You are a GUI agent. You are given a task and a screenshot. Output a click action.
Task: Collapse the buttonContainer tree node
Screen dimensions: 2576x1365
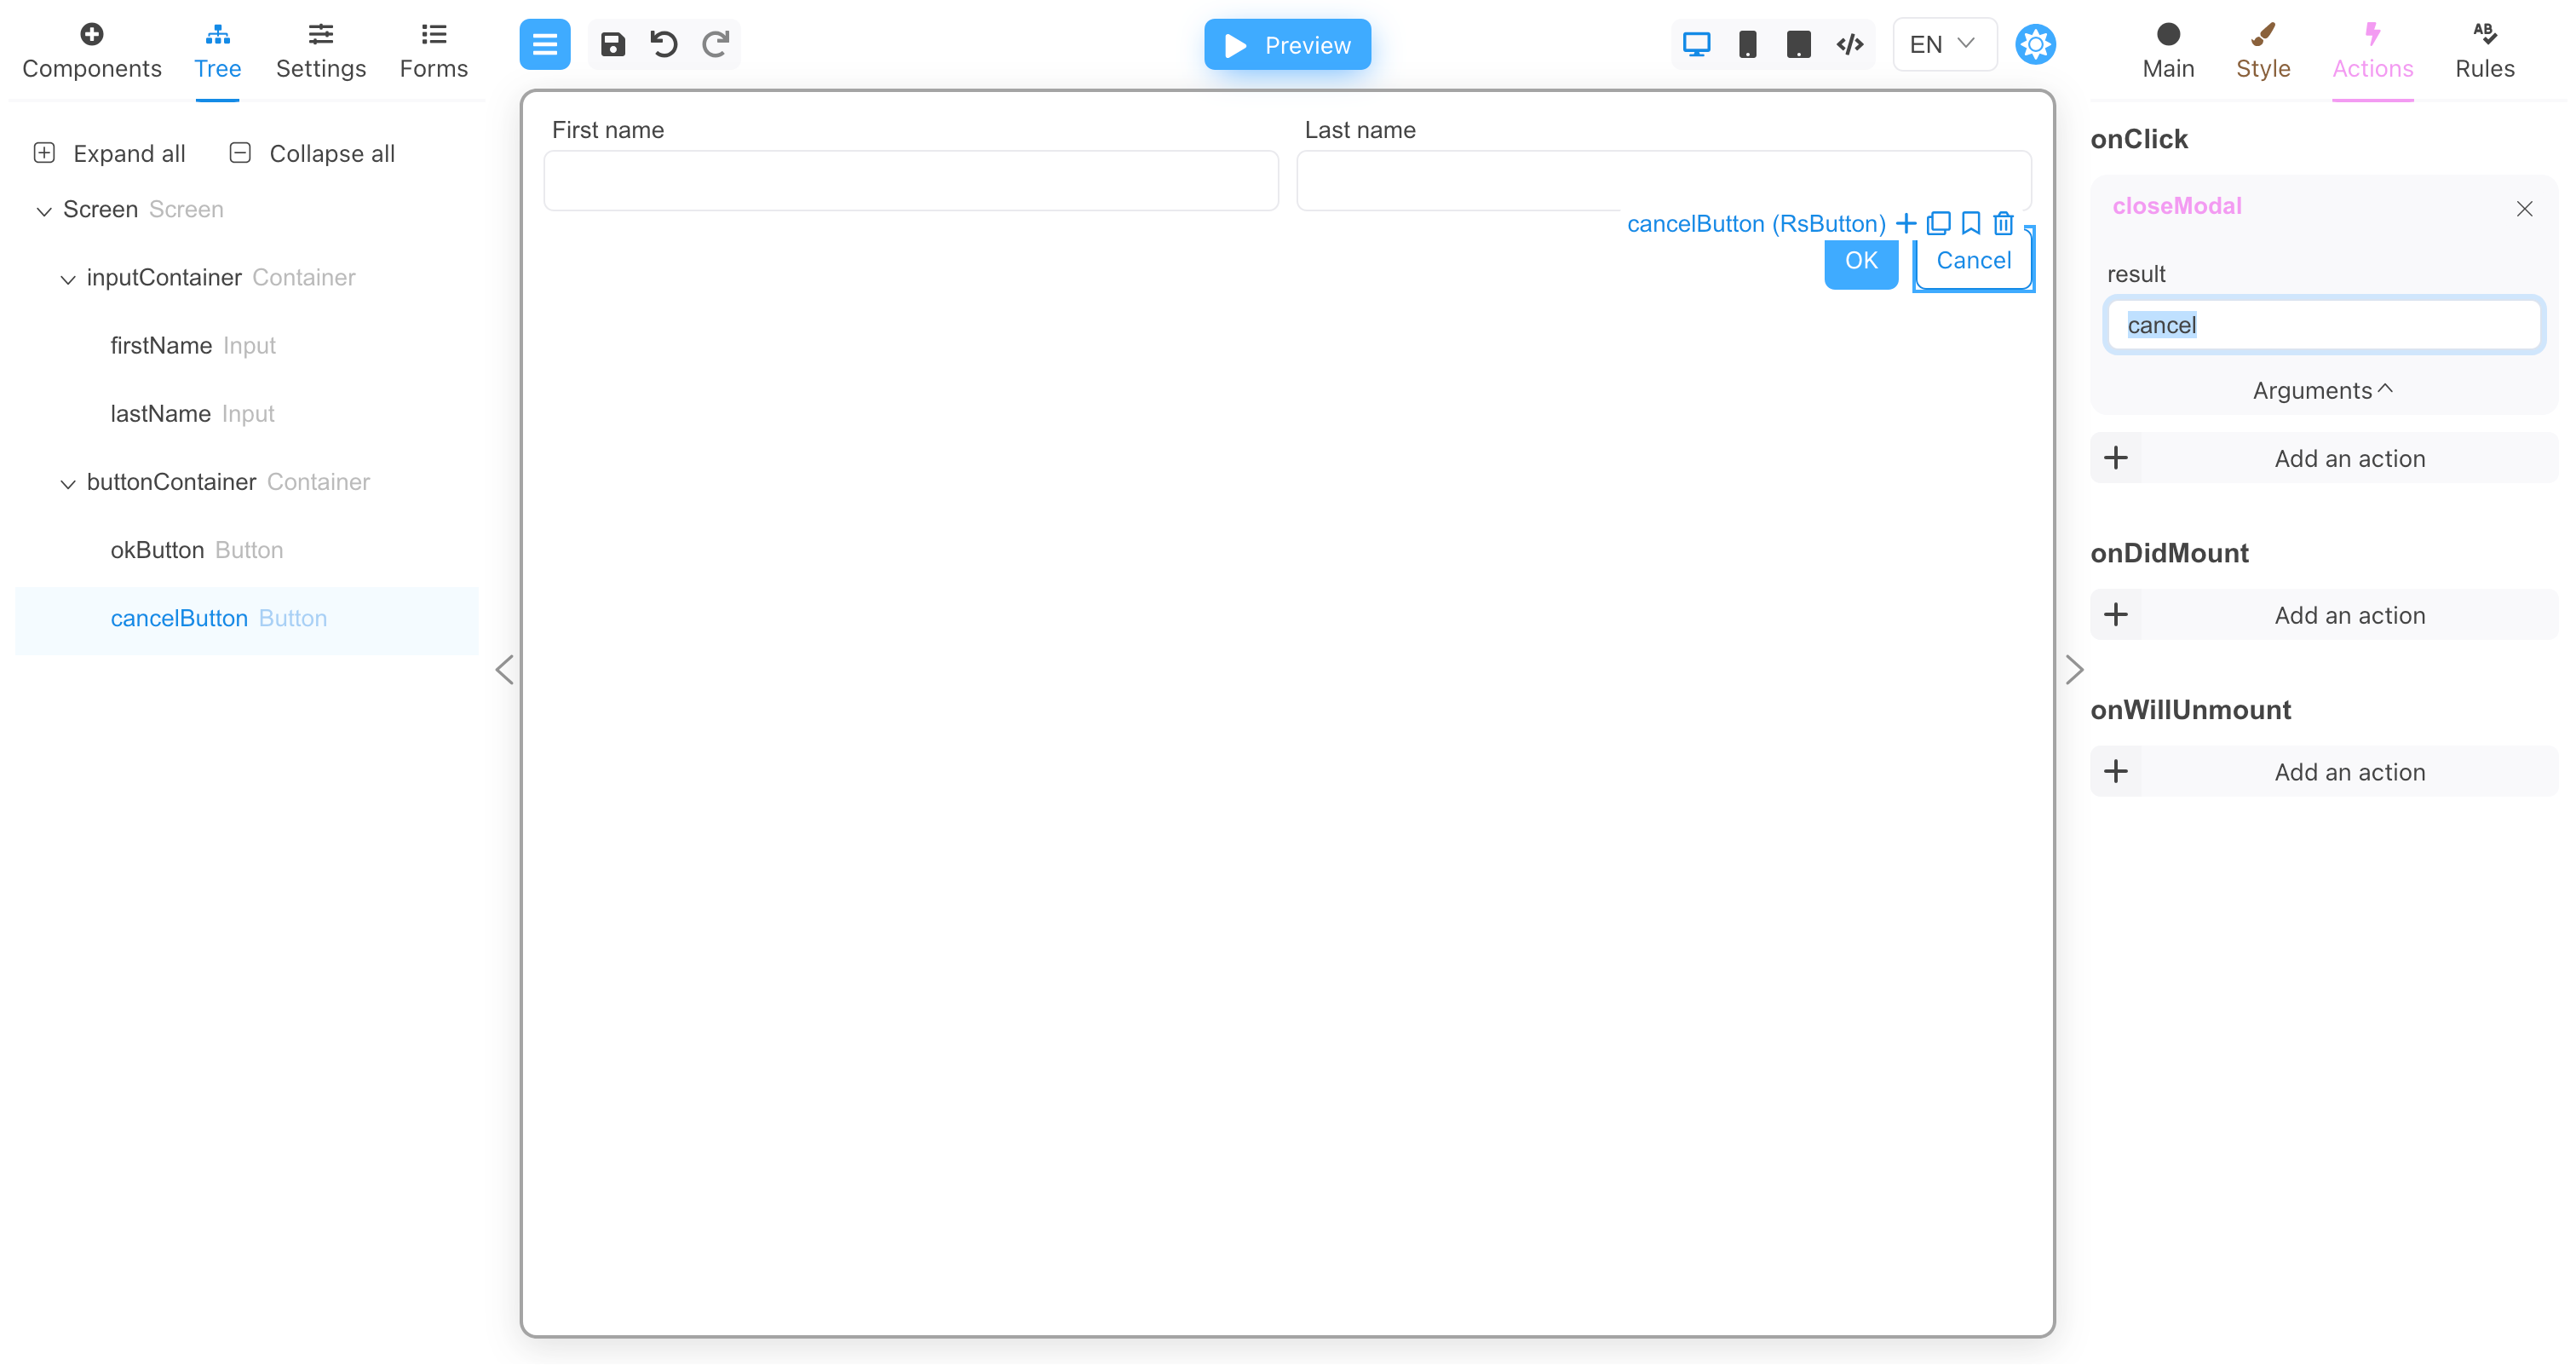tap(67, 484)
